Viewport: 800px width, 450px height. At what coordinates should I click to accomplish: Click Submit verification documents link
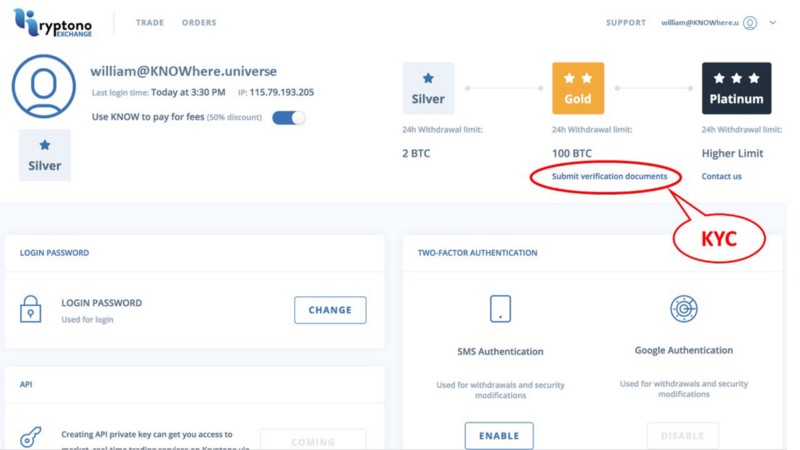(609, 176)
